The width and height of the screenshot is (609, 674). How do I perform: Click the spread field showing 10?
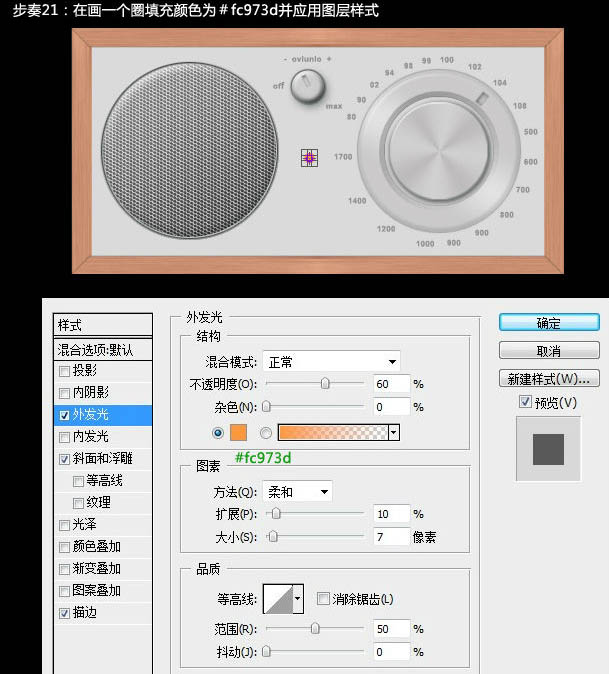click(391, 514)
